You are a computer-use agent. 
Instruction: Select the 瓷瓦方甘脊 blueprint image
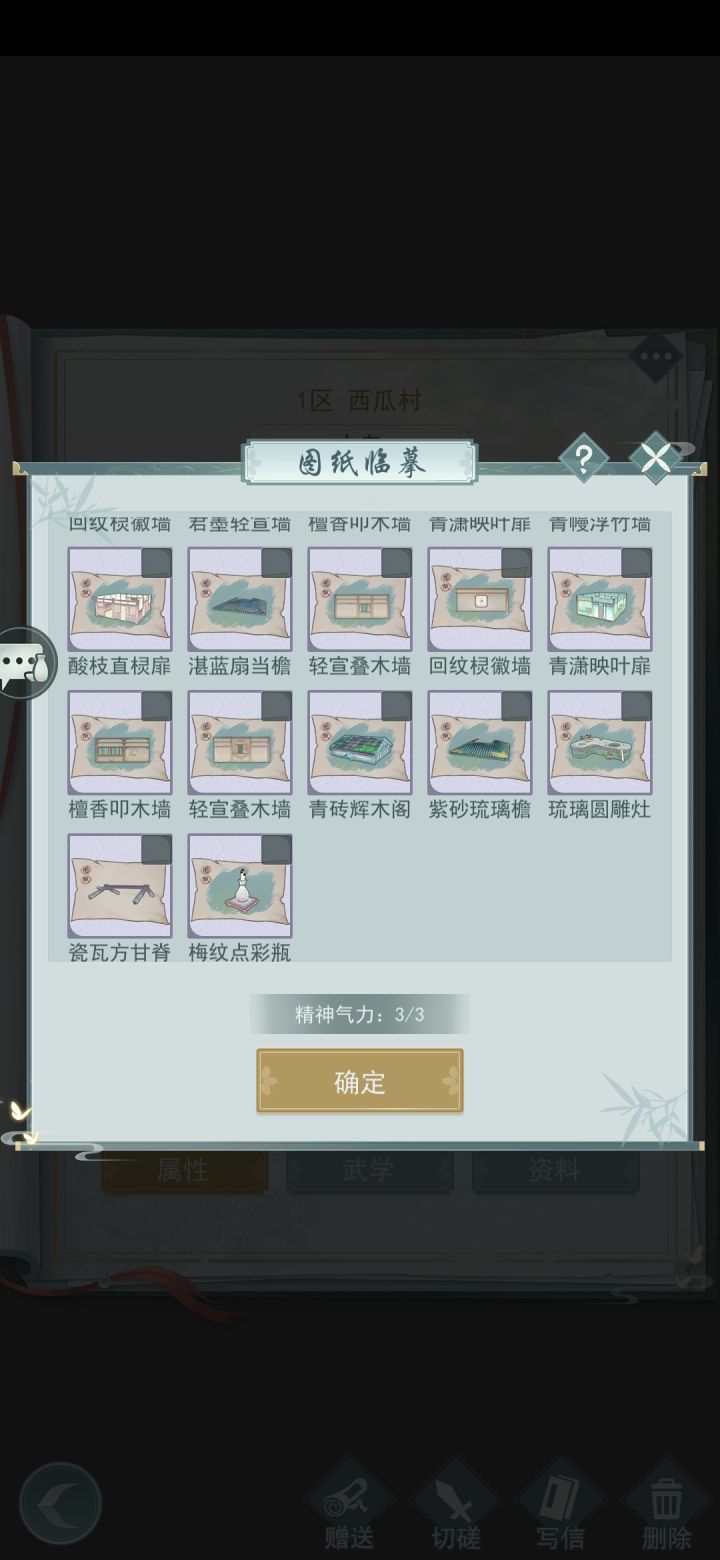click(120, 886)
